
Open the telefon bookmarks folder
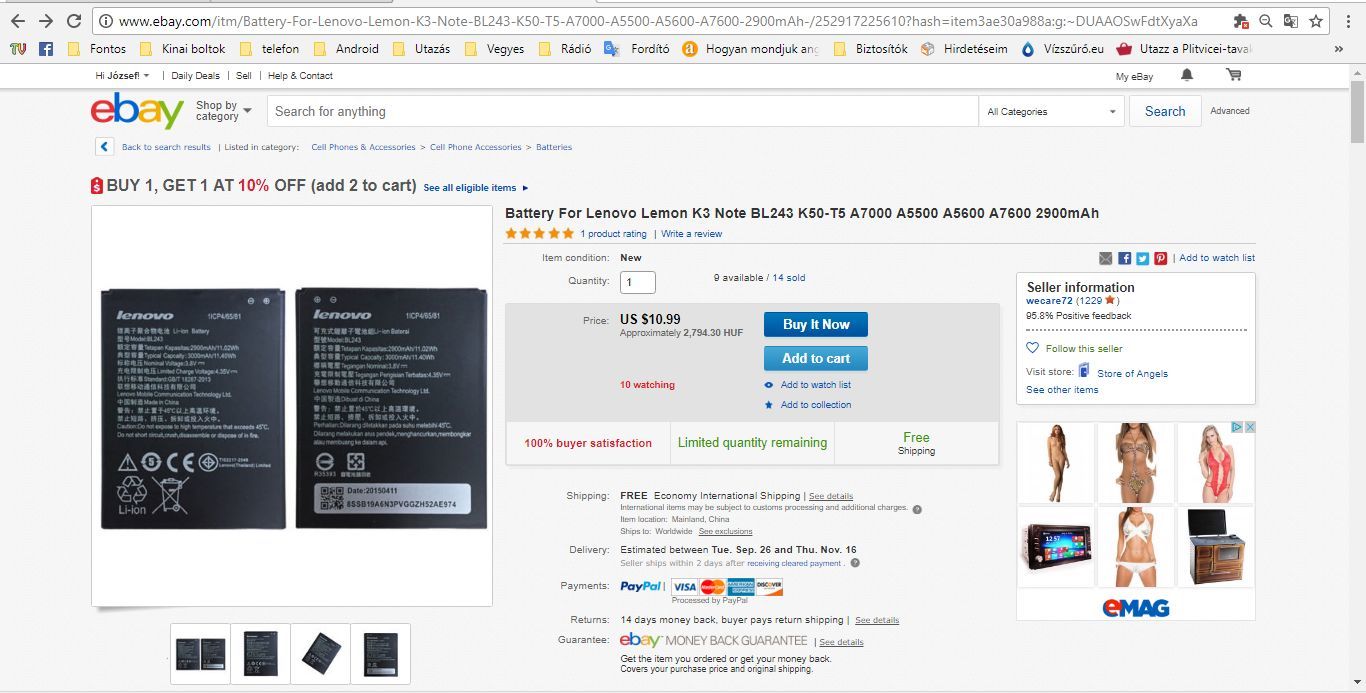tap(269, 48)
